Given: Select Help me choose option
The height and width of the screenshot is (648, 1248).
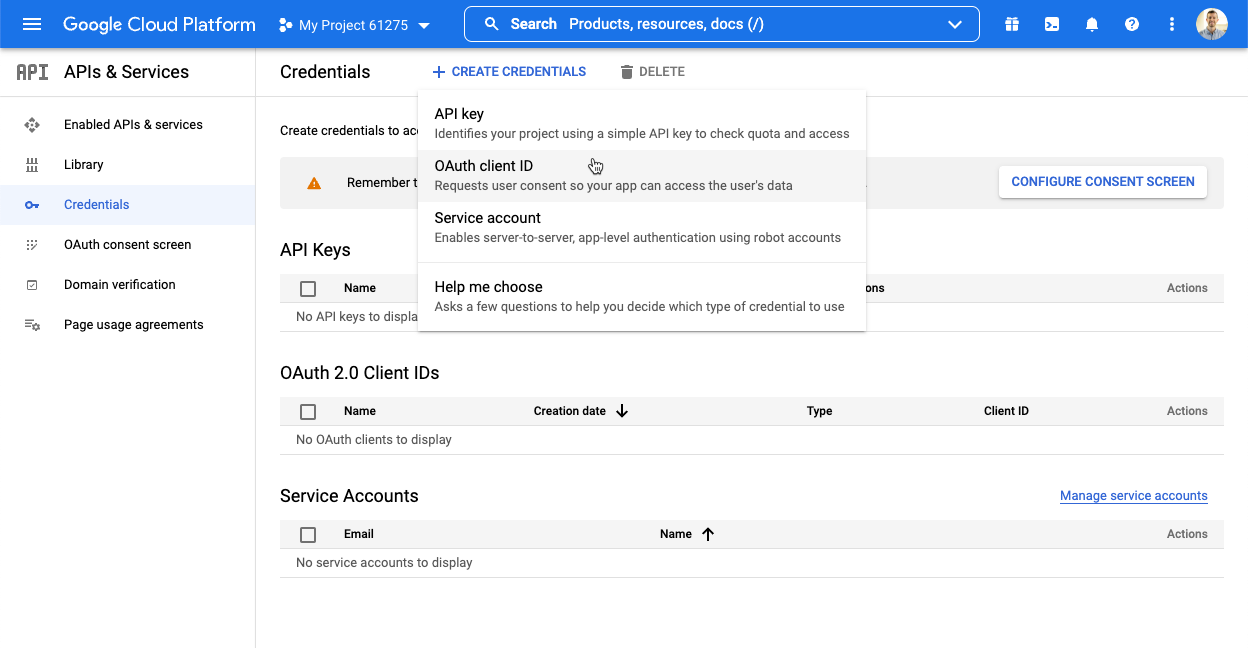Looking at the screenshot, I should click(642, 297).
